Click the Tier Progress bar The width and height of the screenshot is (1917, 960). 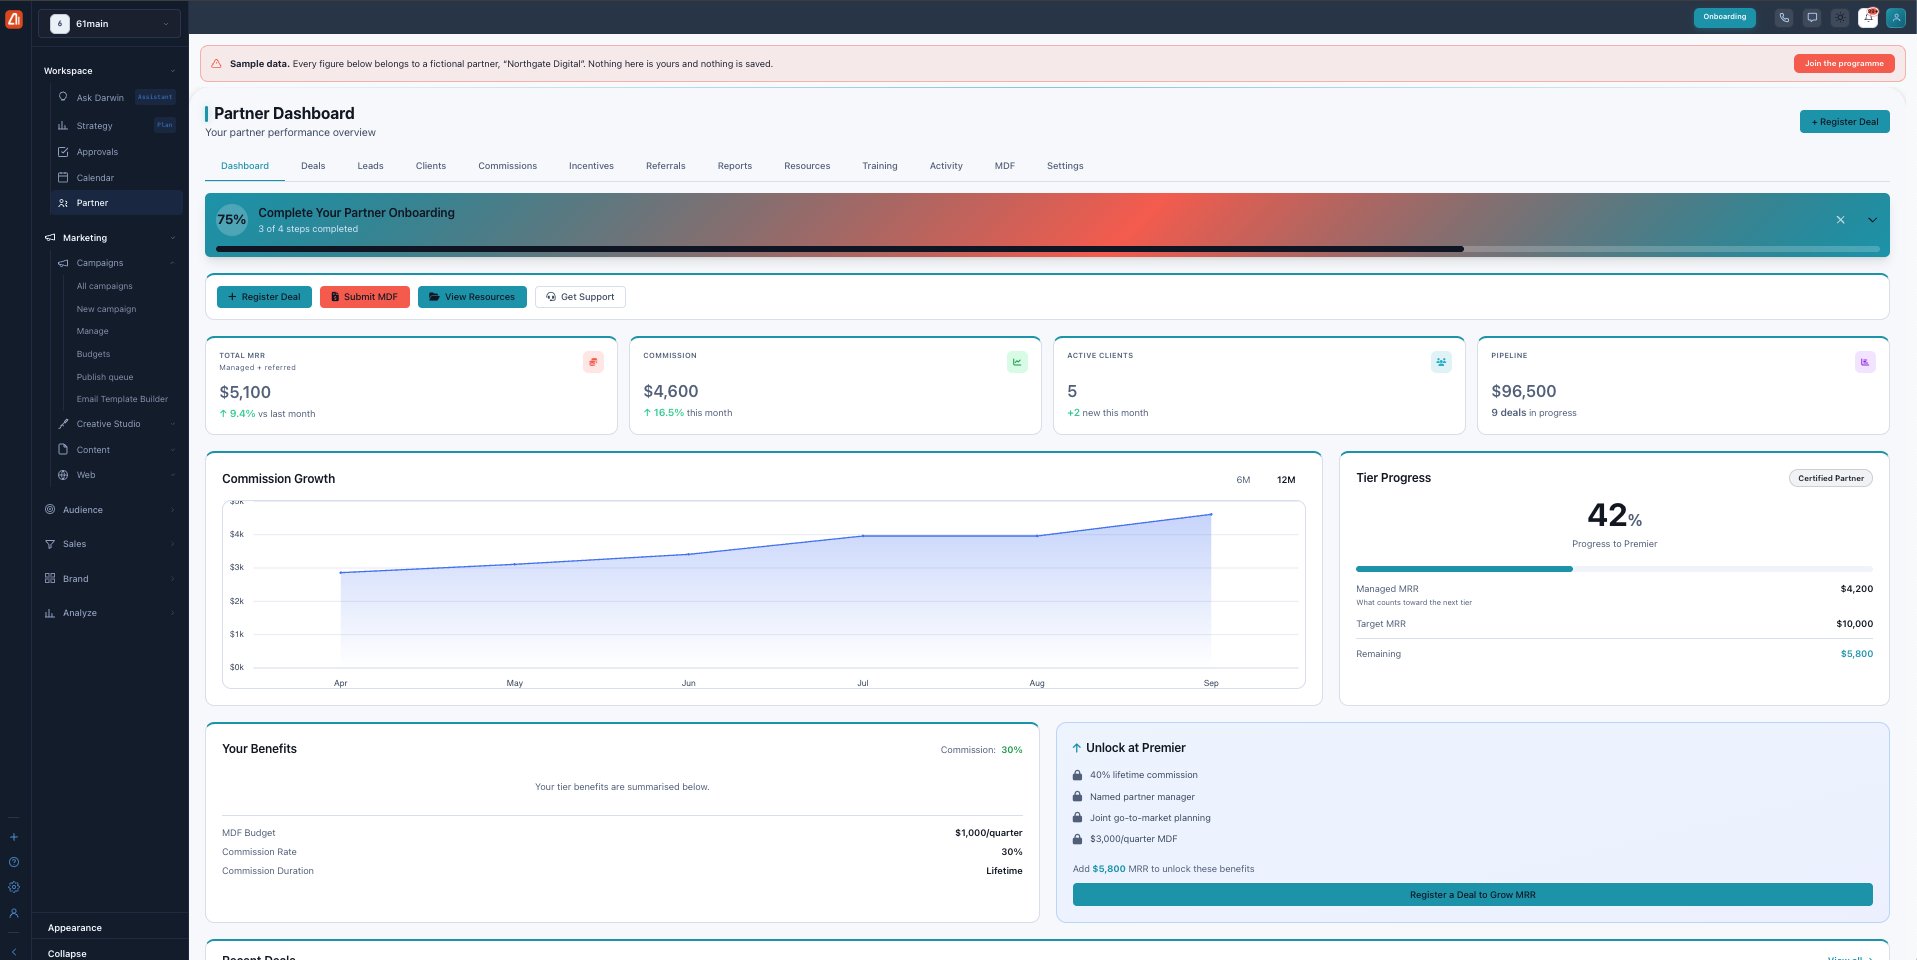click(1614, 569)
